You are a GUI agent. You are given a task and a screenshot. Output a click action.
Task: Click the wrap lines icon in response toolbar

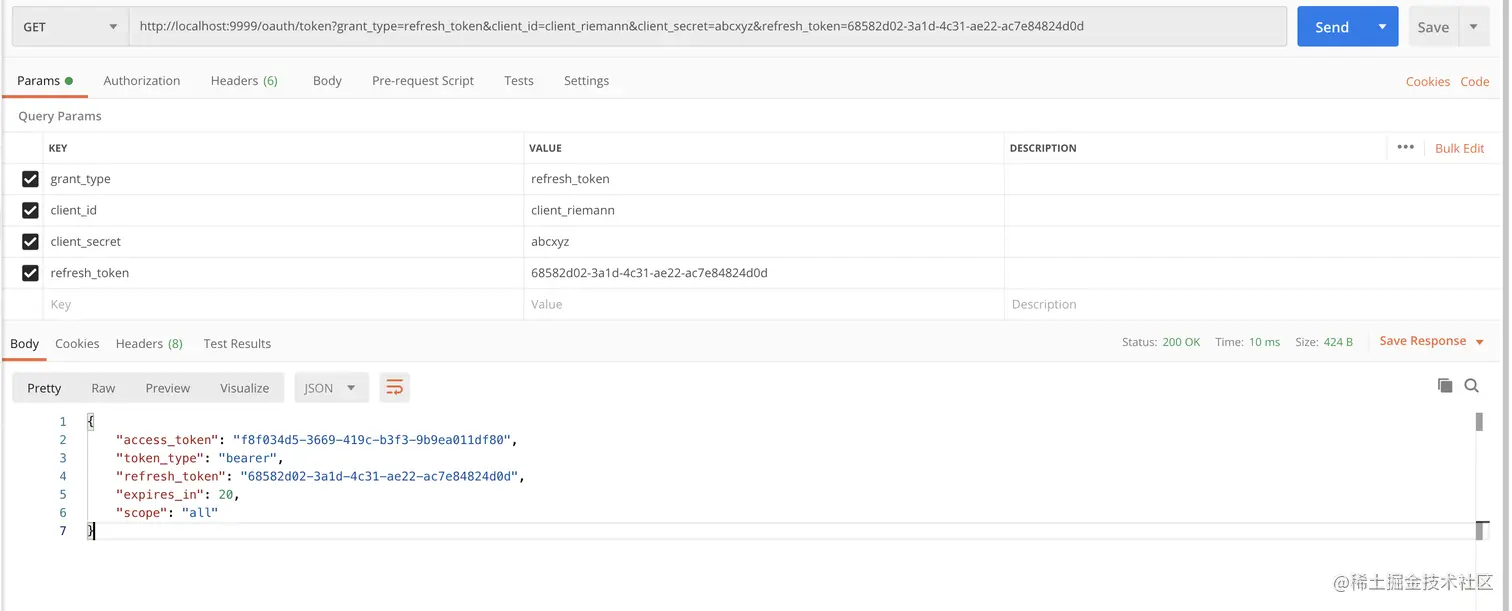(x=395, y=388)
